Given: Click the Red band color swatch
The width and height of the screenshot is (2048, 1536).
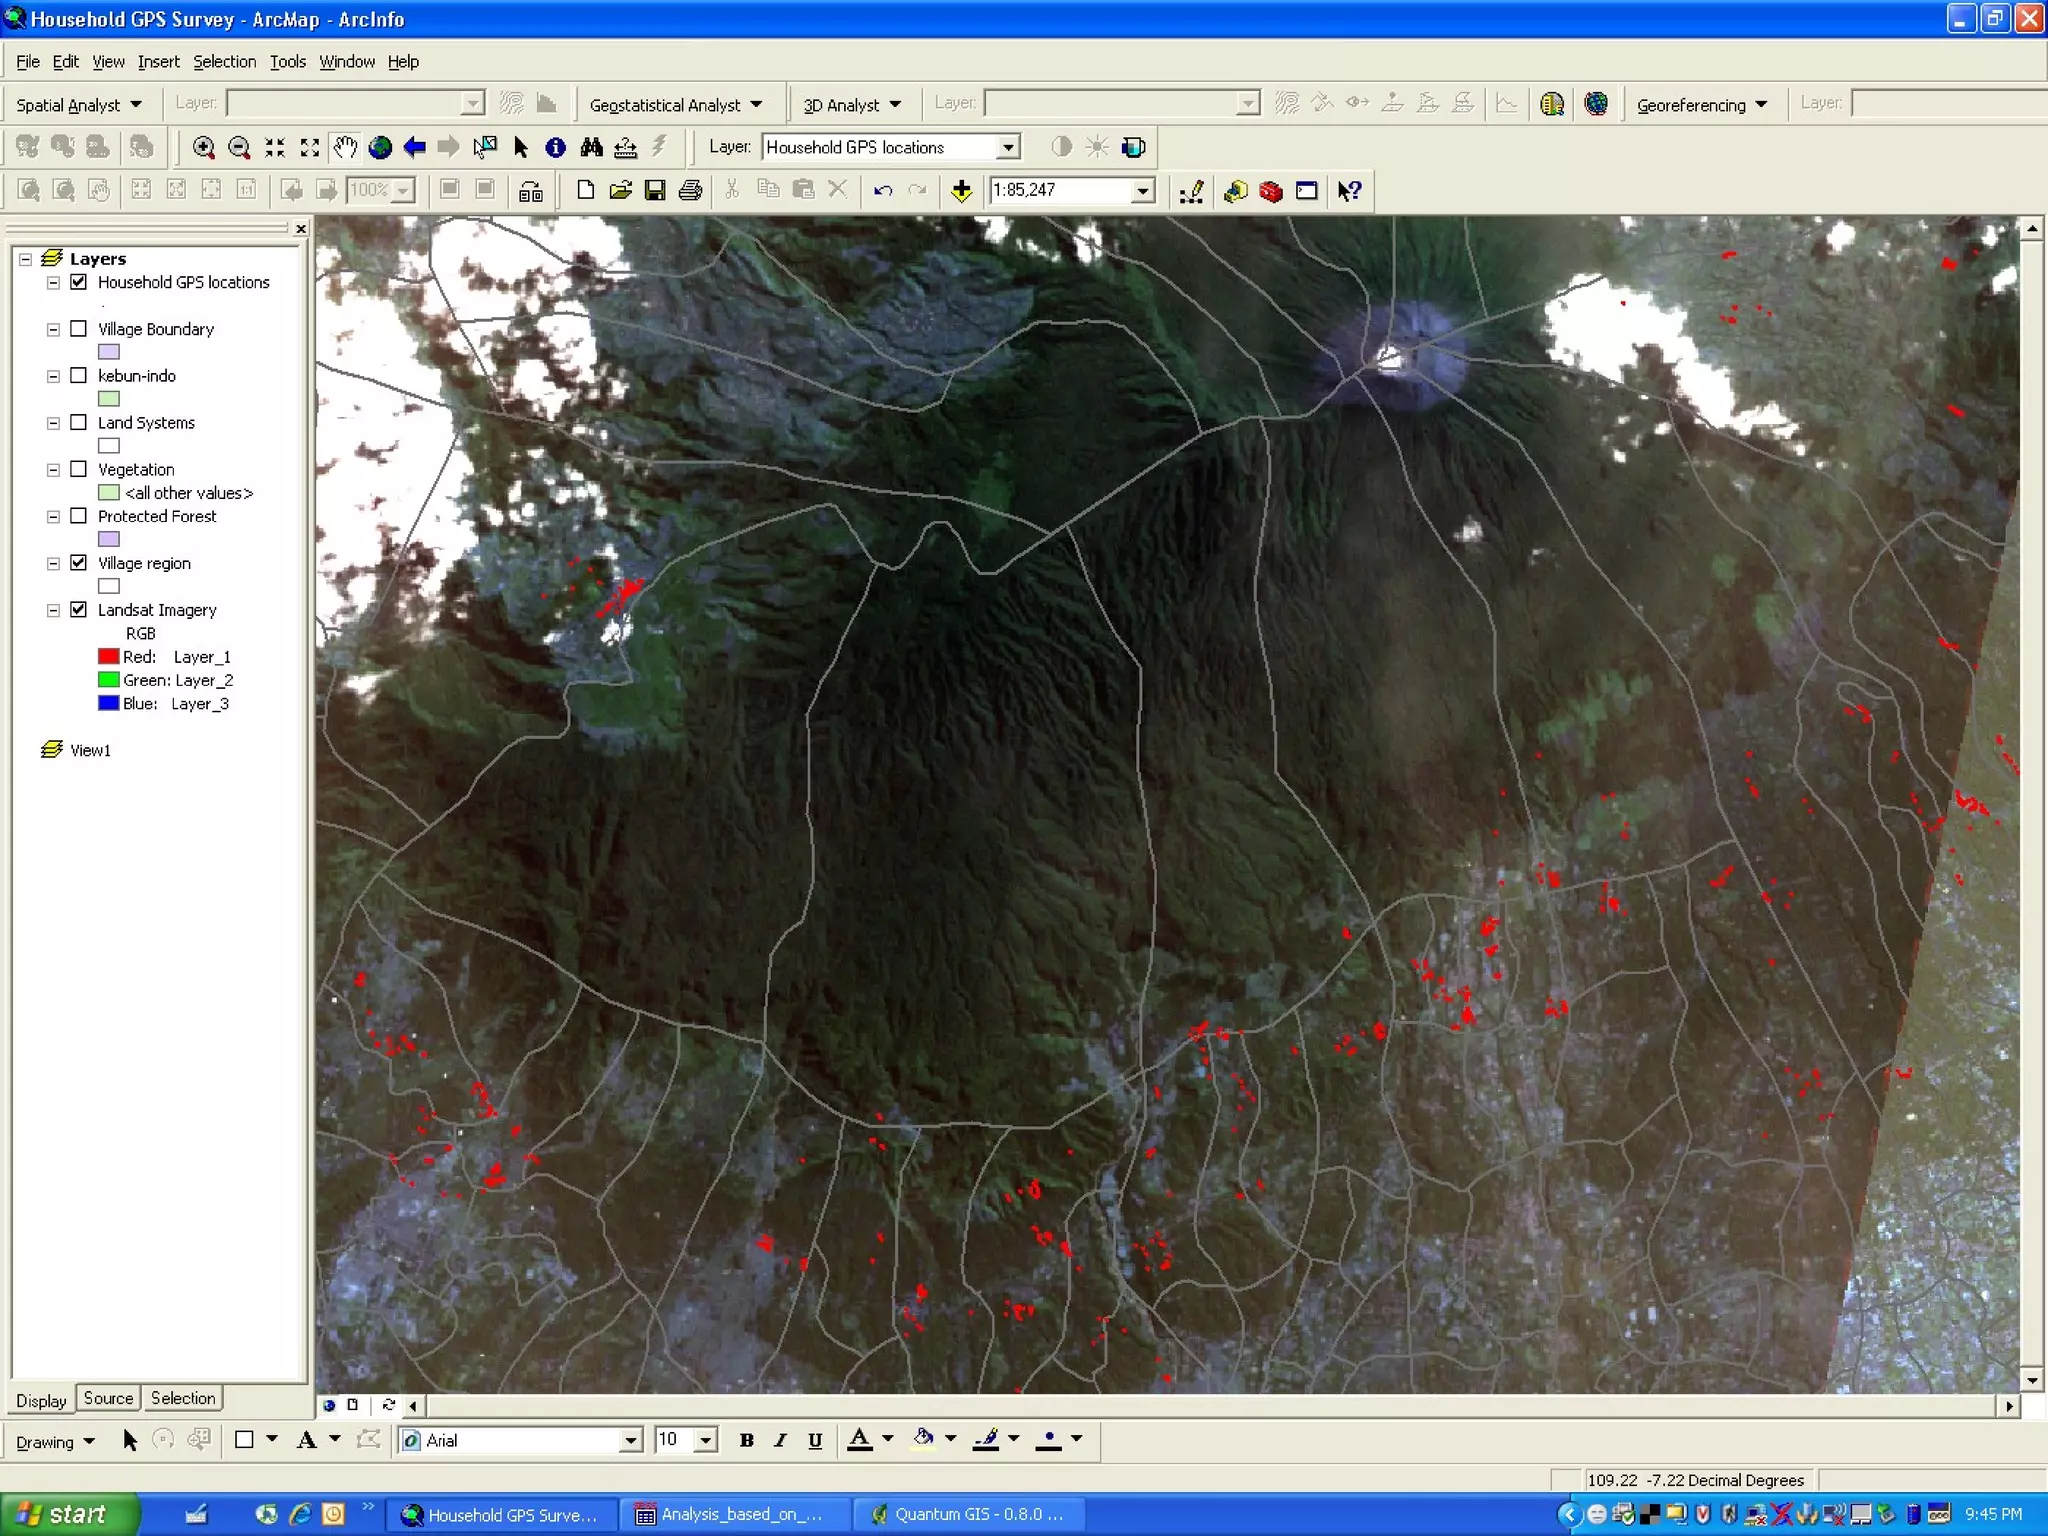Looking at the screenshot, I should tap(108, 657).
